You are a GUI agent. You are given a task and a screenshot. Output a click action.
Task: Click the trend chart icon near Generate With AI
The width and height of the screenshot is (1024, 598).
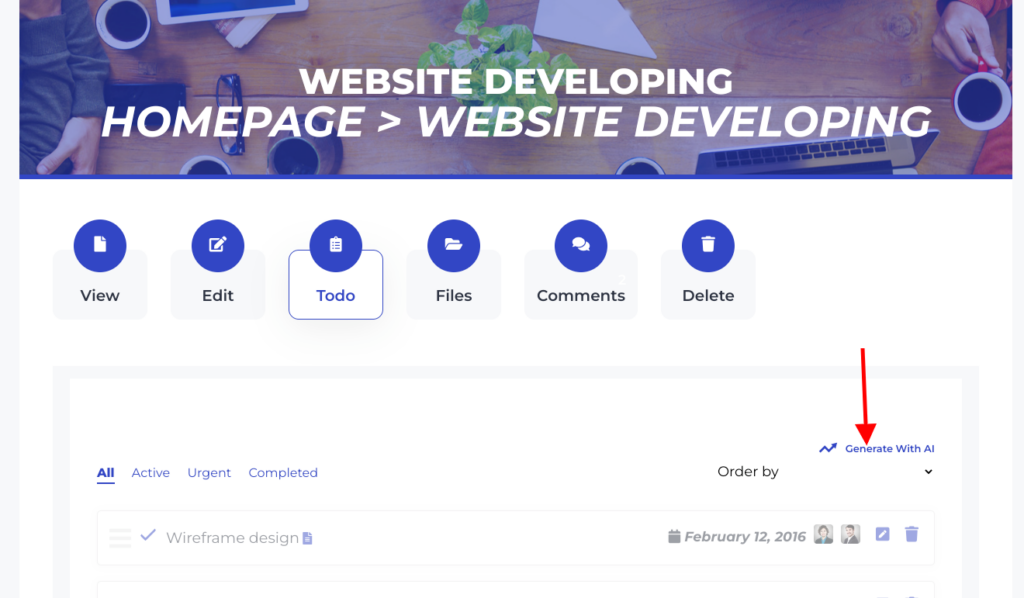click(827, 449)
